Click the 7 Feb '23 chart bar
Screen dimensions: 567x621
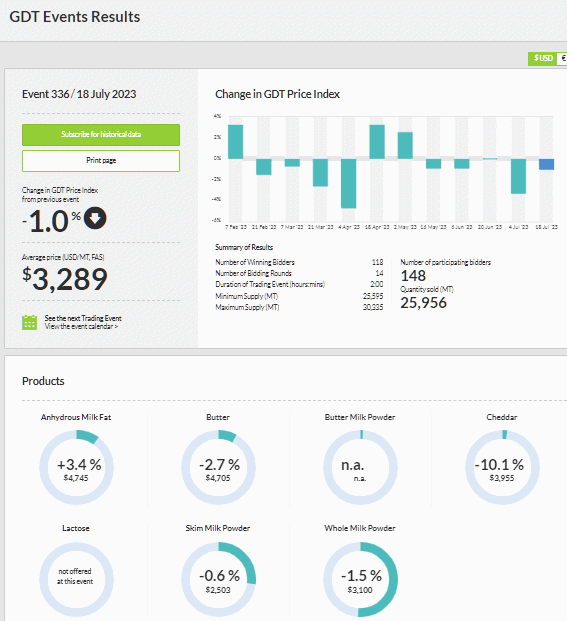coord(236,142)
